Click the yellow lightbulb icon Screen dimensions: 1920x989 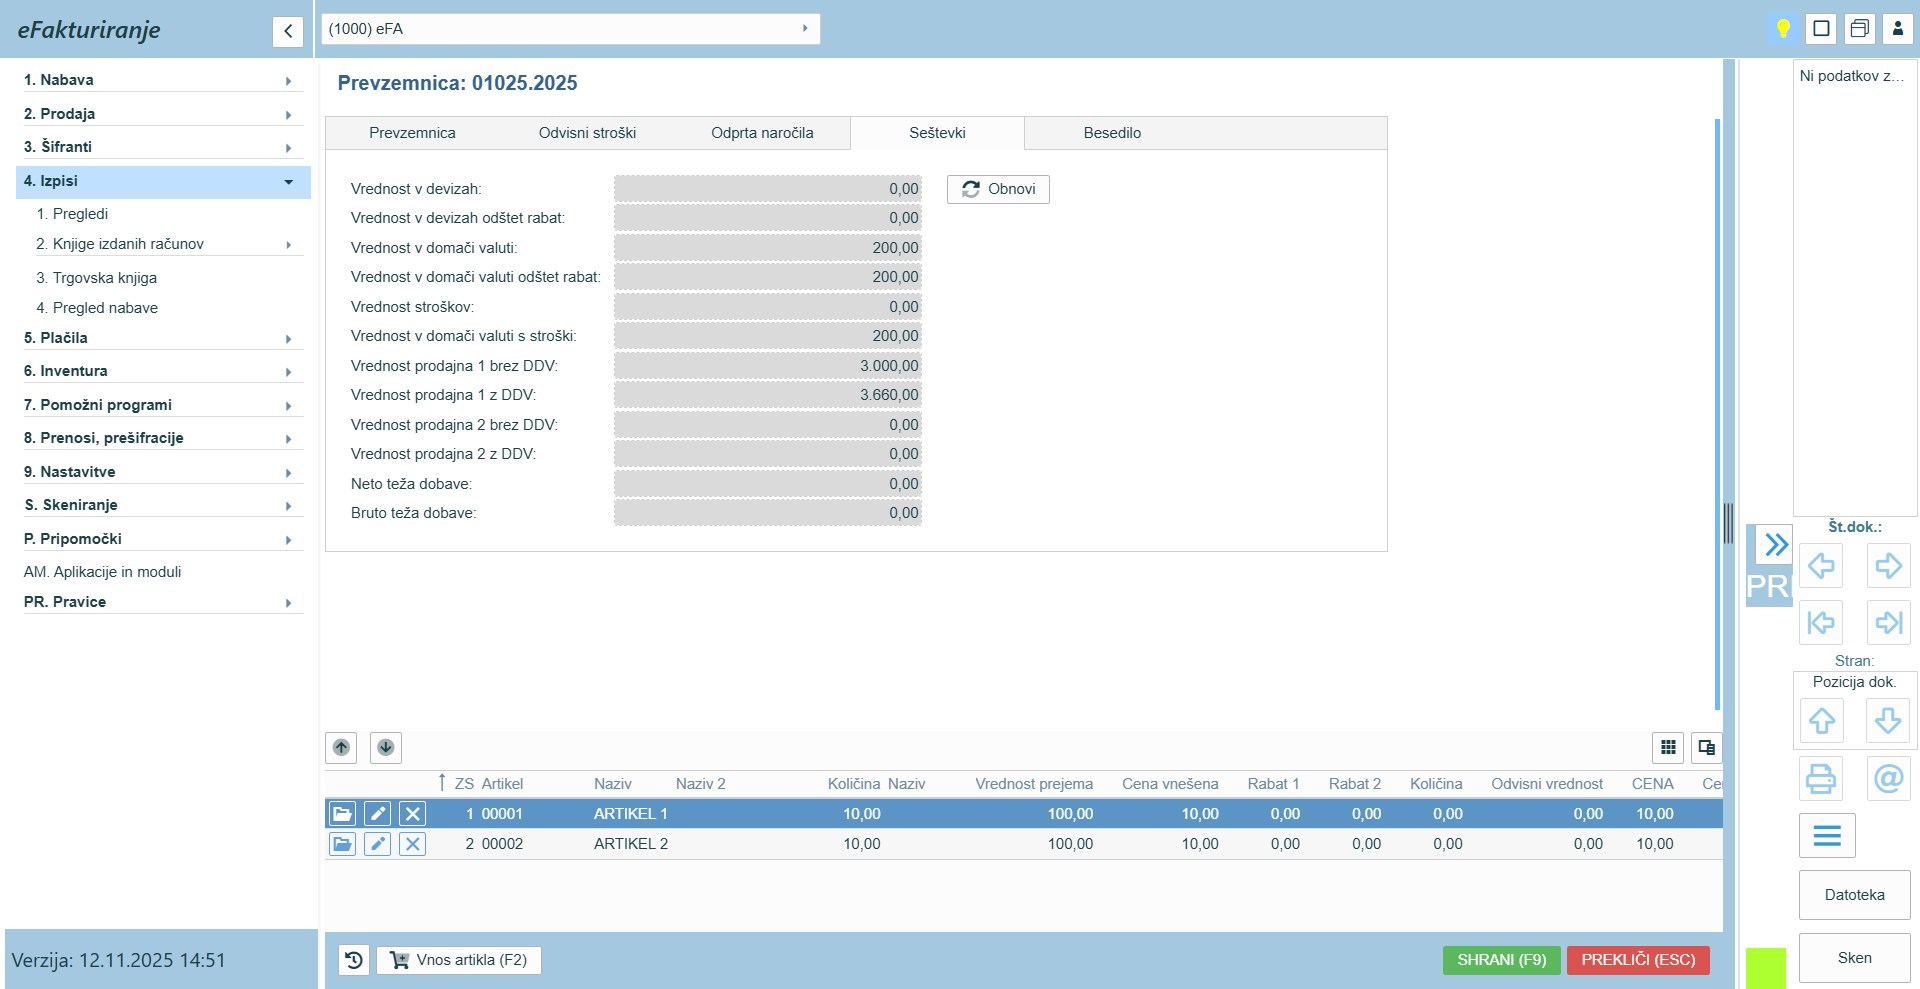[1782, 28]
